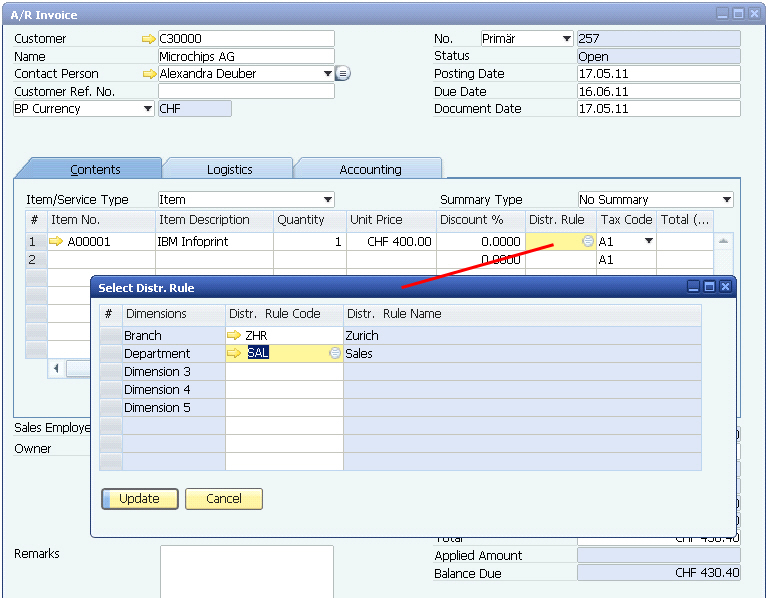Close the A/R Invoice window
Viewport: 768px width, 598px height.
pyautogui.click(x=754, y=14)
